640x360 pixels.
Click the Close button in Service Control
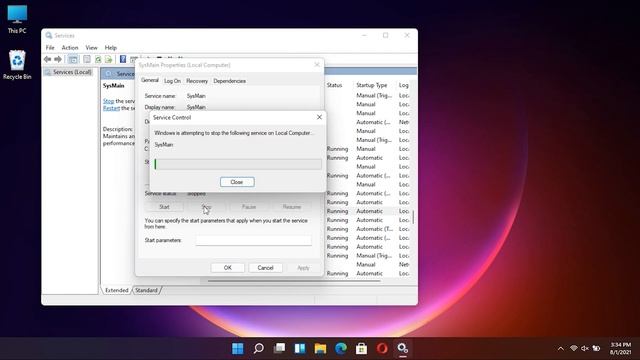(x=237, y=182)
